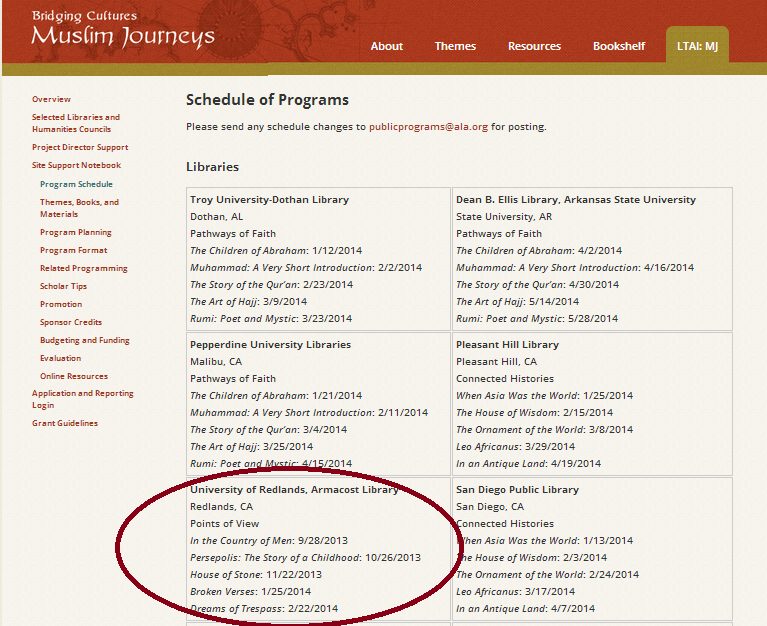Go to Program Planning page
767x626 pixels.
(76, 232)
